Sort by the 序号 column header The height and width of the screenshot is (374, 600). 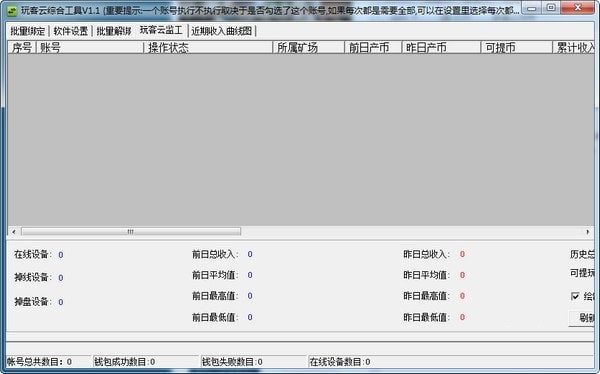point(22,47)
